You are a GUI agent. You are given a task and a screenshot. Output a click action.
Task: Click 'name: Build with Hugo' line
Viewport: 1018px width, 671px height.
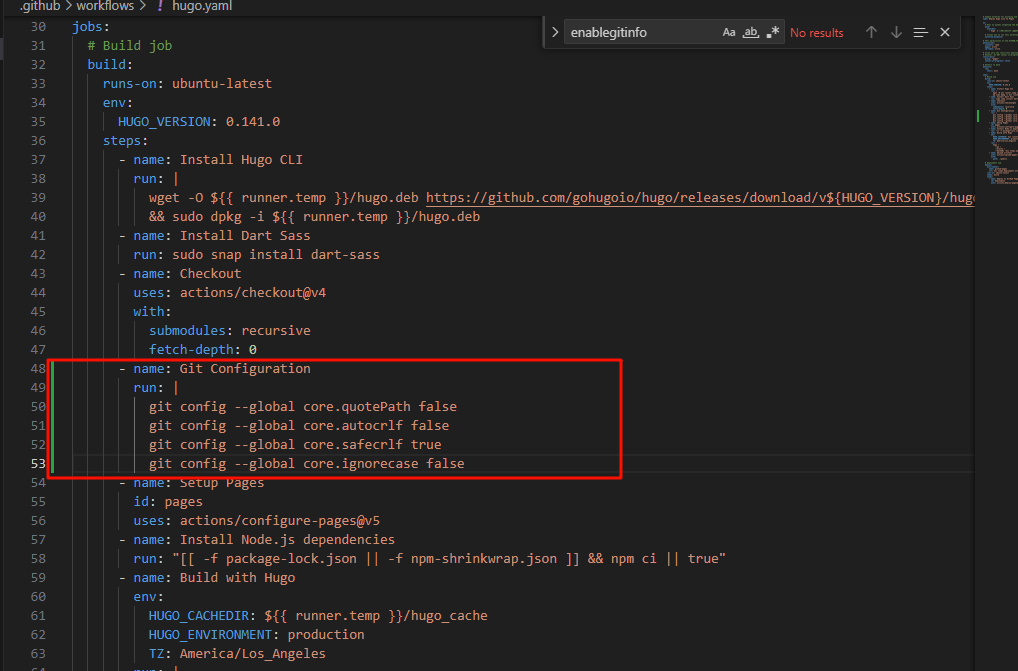(214, 578)
